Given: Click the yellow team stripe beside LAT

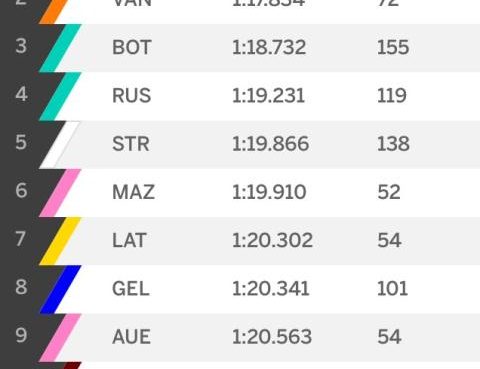Looking at the screenshot, I should tap(60, 241).
